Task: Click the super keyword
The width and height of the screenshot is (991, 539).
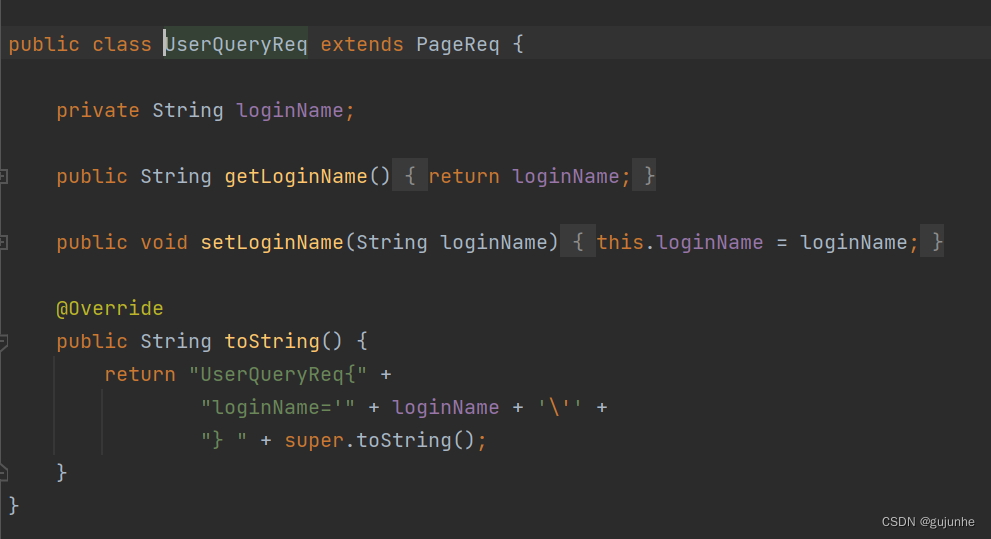Action: point(313,440)
